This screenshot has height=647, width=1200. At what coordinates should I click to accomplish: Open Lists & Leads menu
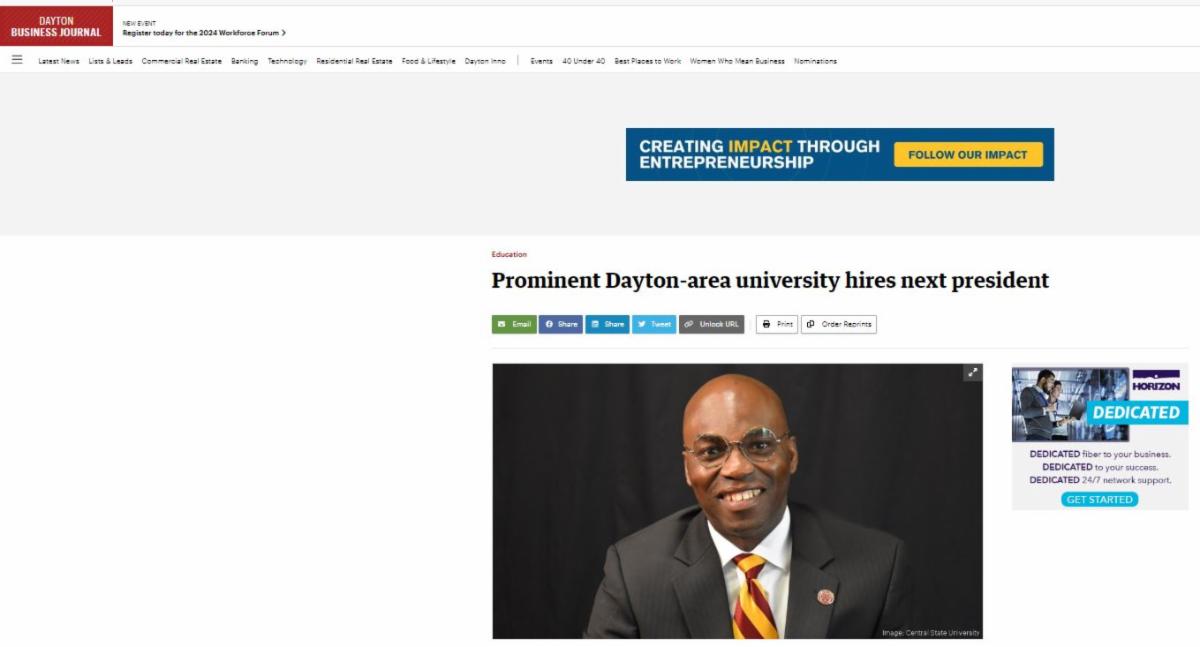click(x=110, y=61)
